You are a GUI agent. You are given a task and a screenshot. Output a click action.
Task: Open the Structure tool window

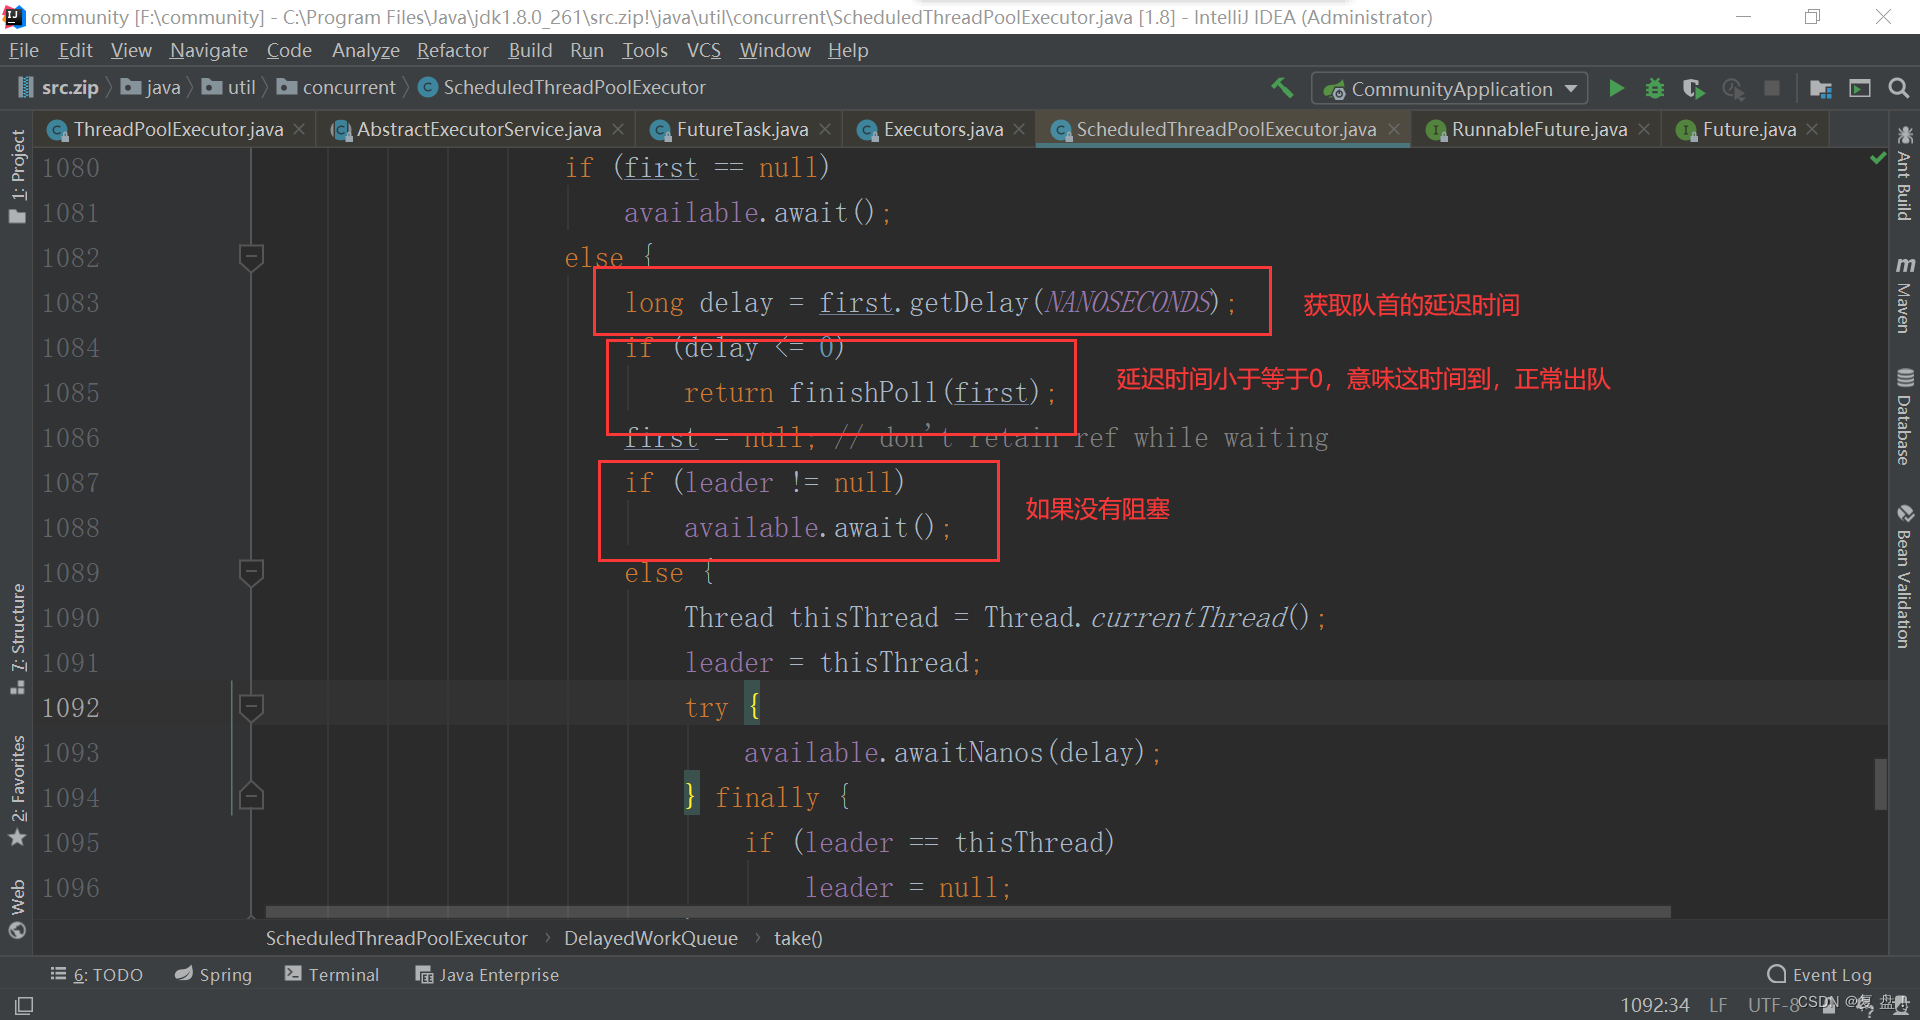pyautogui.click(x=17, y=638)
